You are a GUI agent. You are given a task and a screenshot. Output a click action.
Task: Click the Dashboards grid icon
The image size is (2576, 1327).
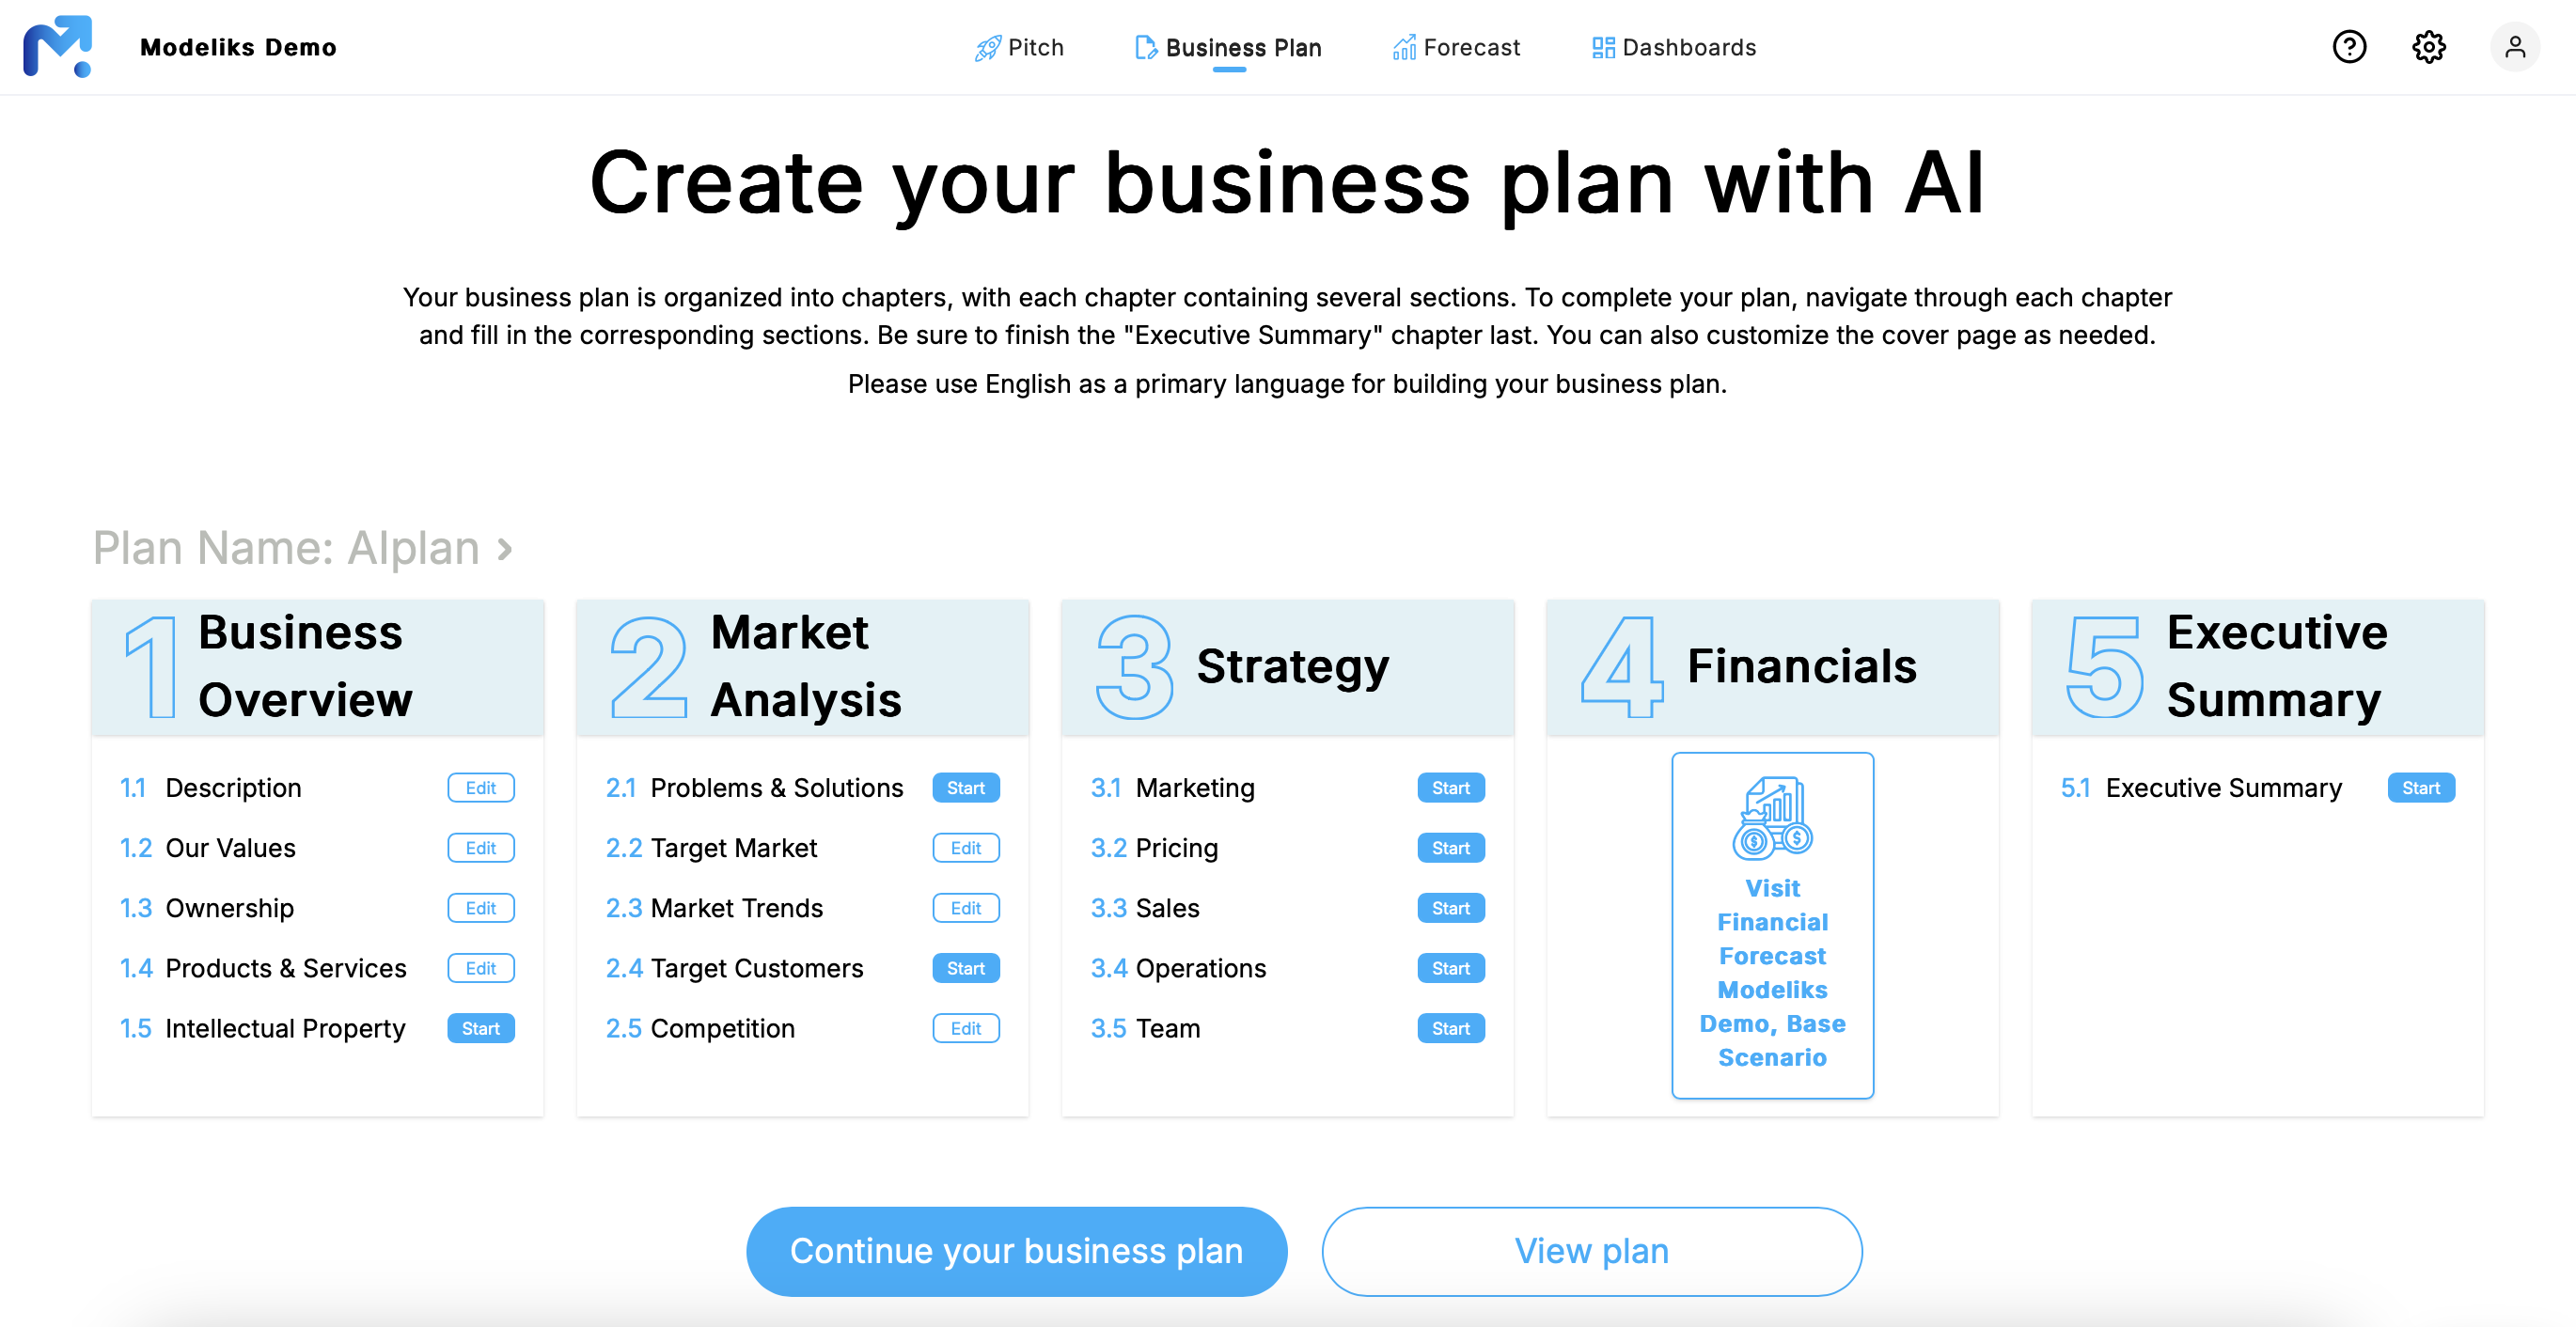coord(1599,46)
